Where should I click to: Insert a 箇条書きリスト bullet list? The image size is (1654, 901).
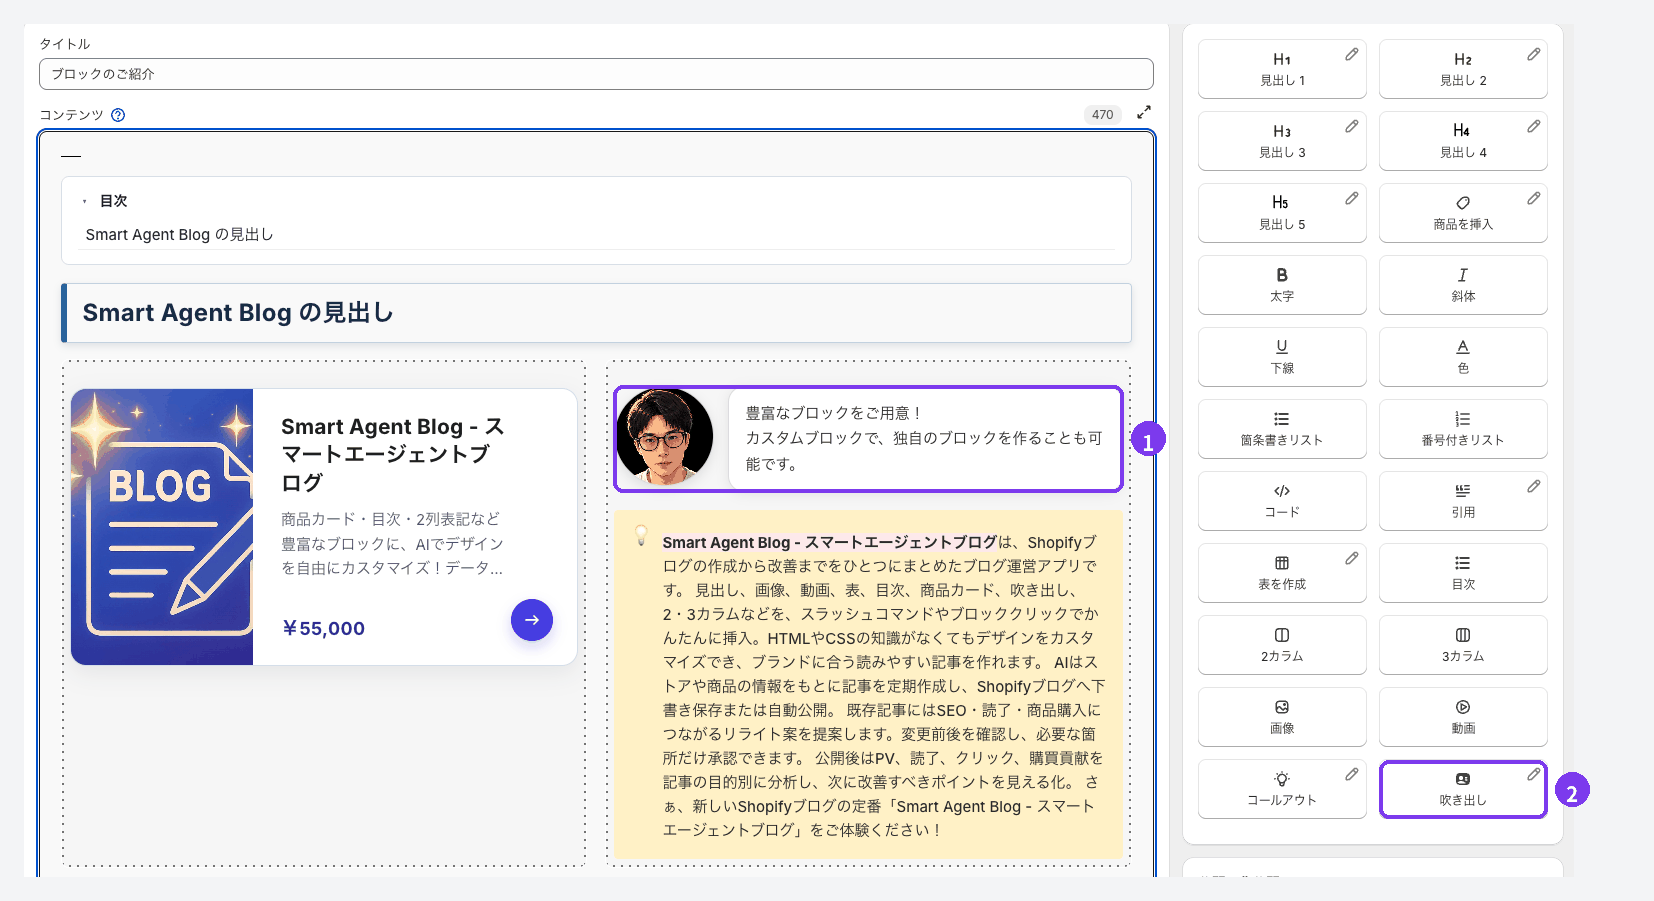1282,429
